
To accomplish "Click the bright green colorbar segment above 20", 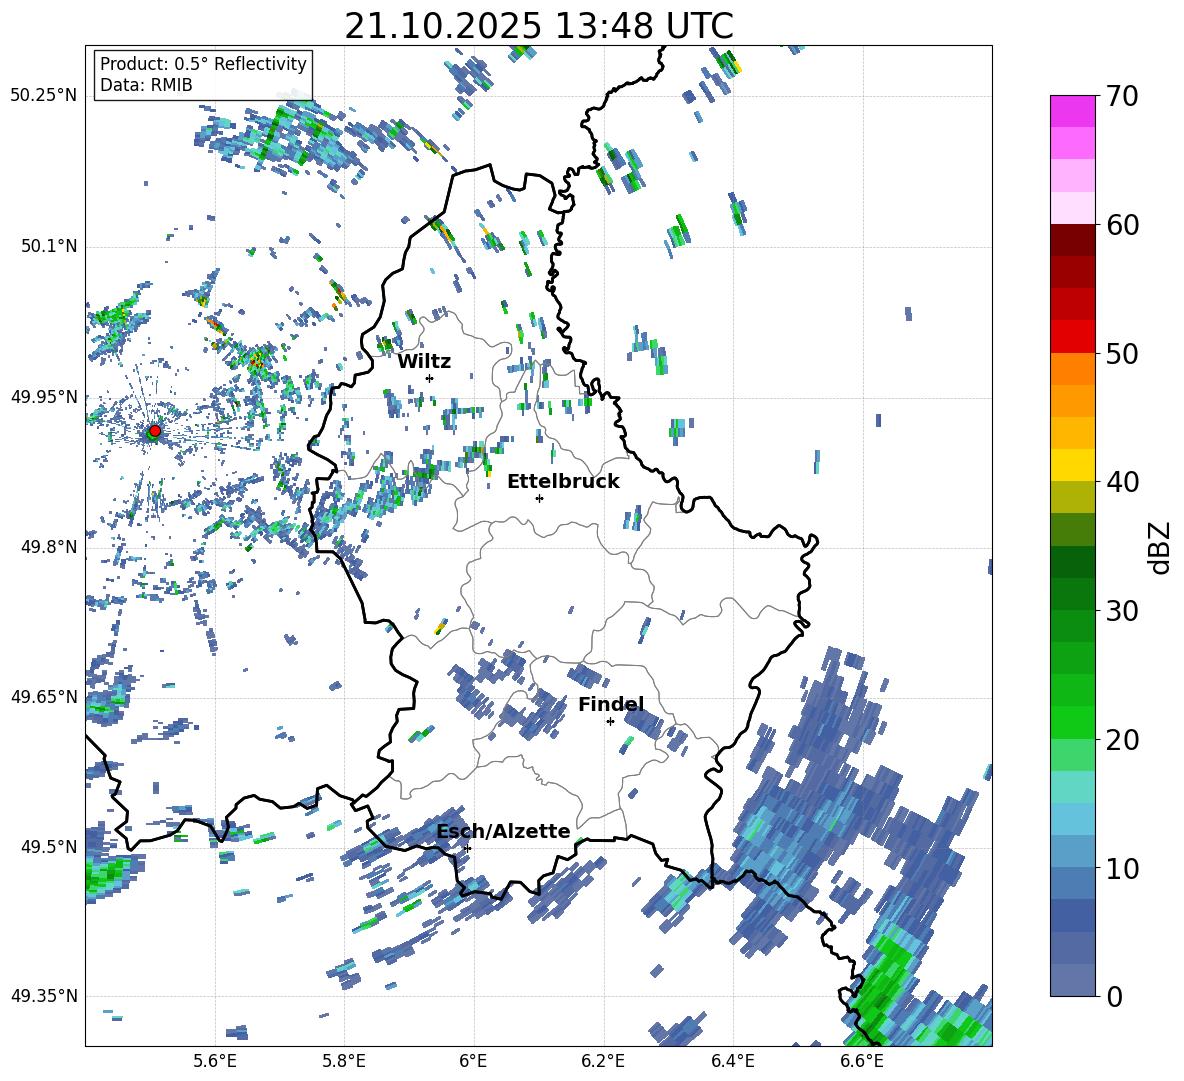I will pos(1072,722).
